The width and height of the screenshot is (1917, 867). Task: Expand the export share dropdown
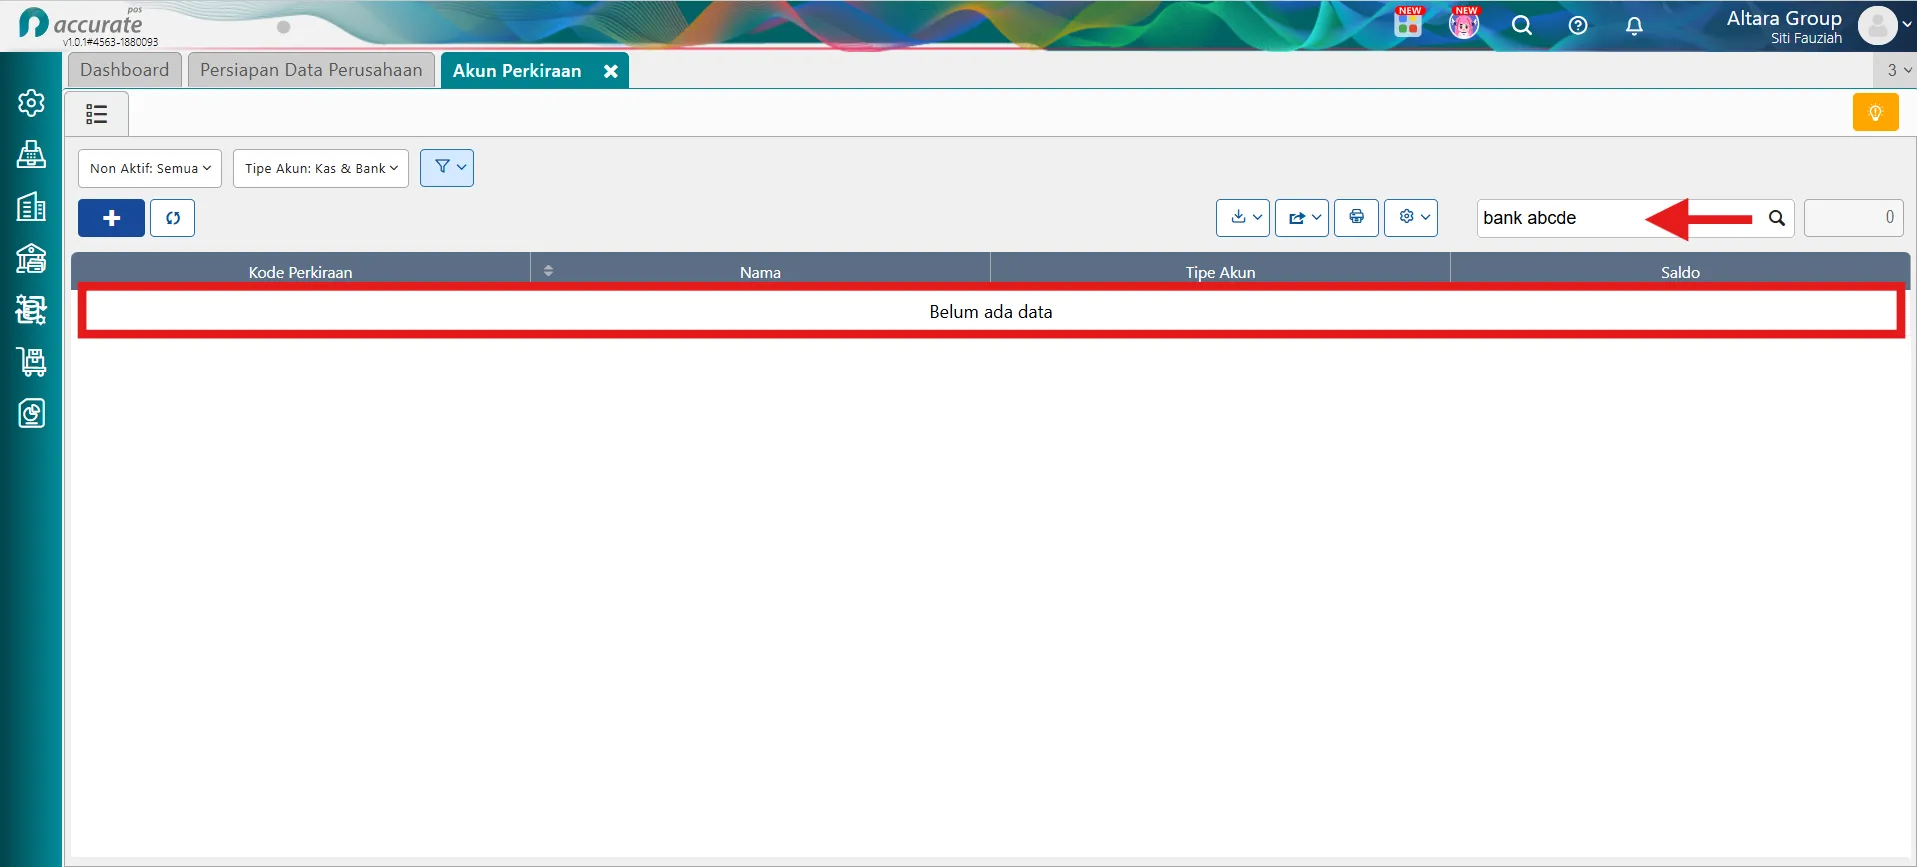pyautogui.click(x=1302, y=217)
